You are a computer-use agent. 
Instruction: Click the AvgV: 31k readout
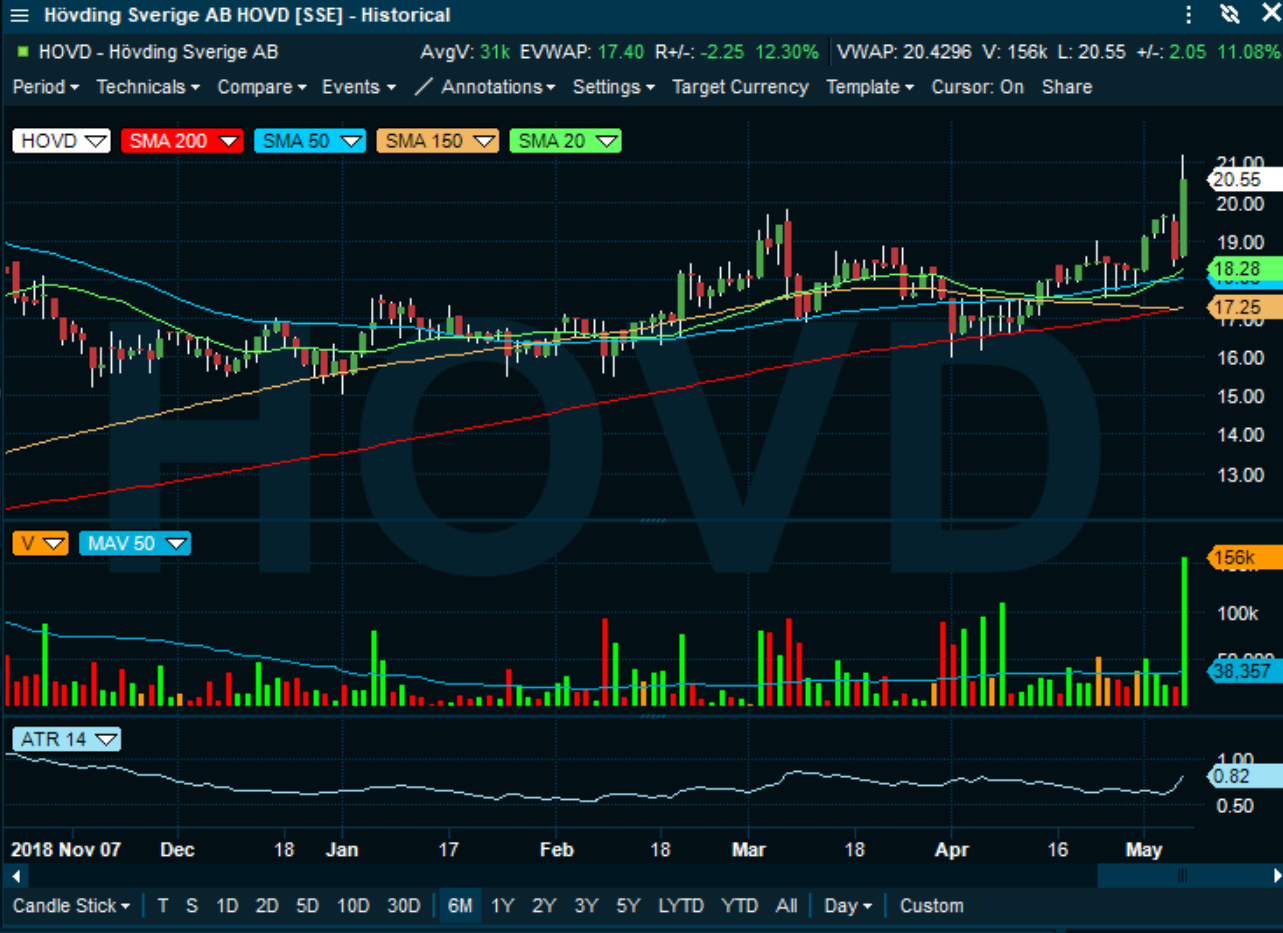[464, 52]
